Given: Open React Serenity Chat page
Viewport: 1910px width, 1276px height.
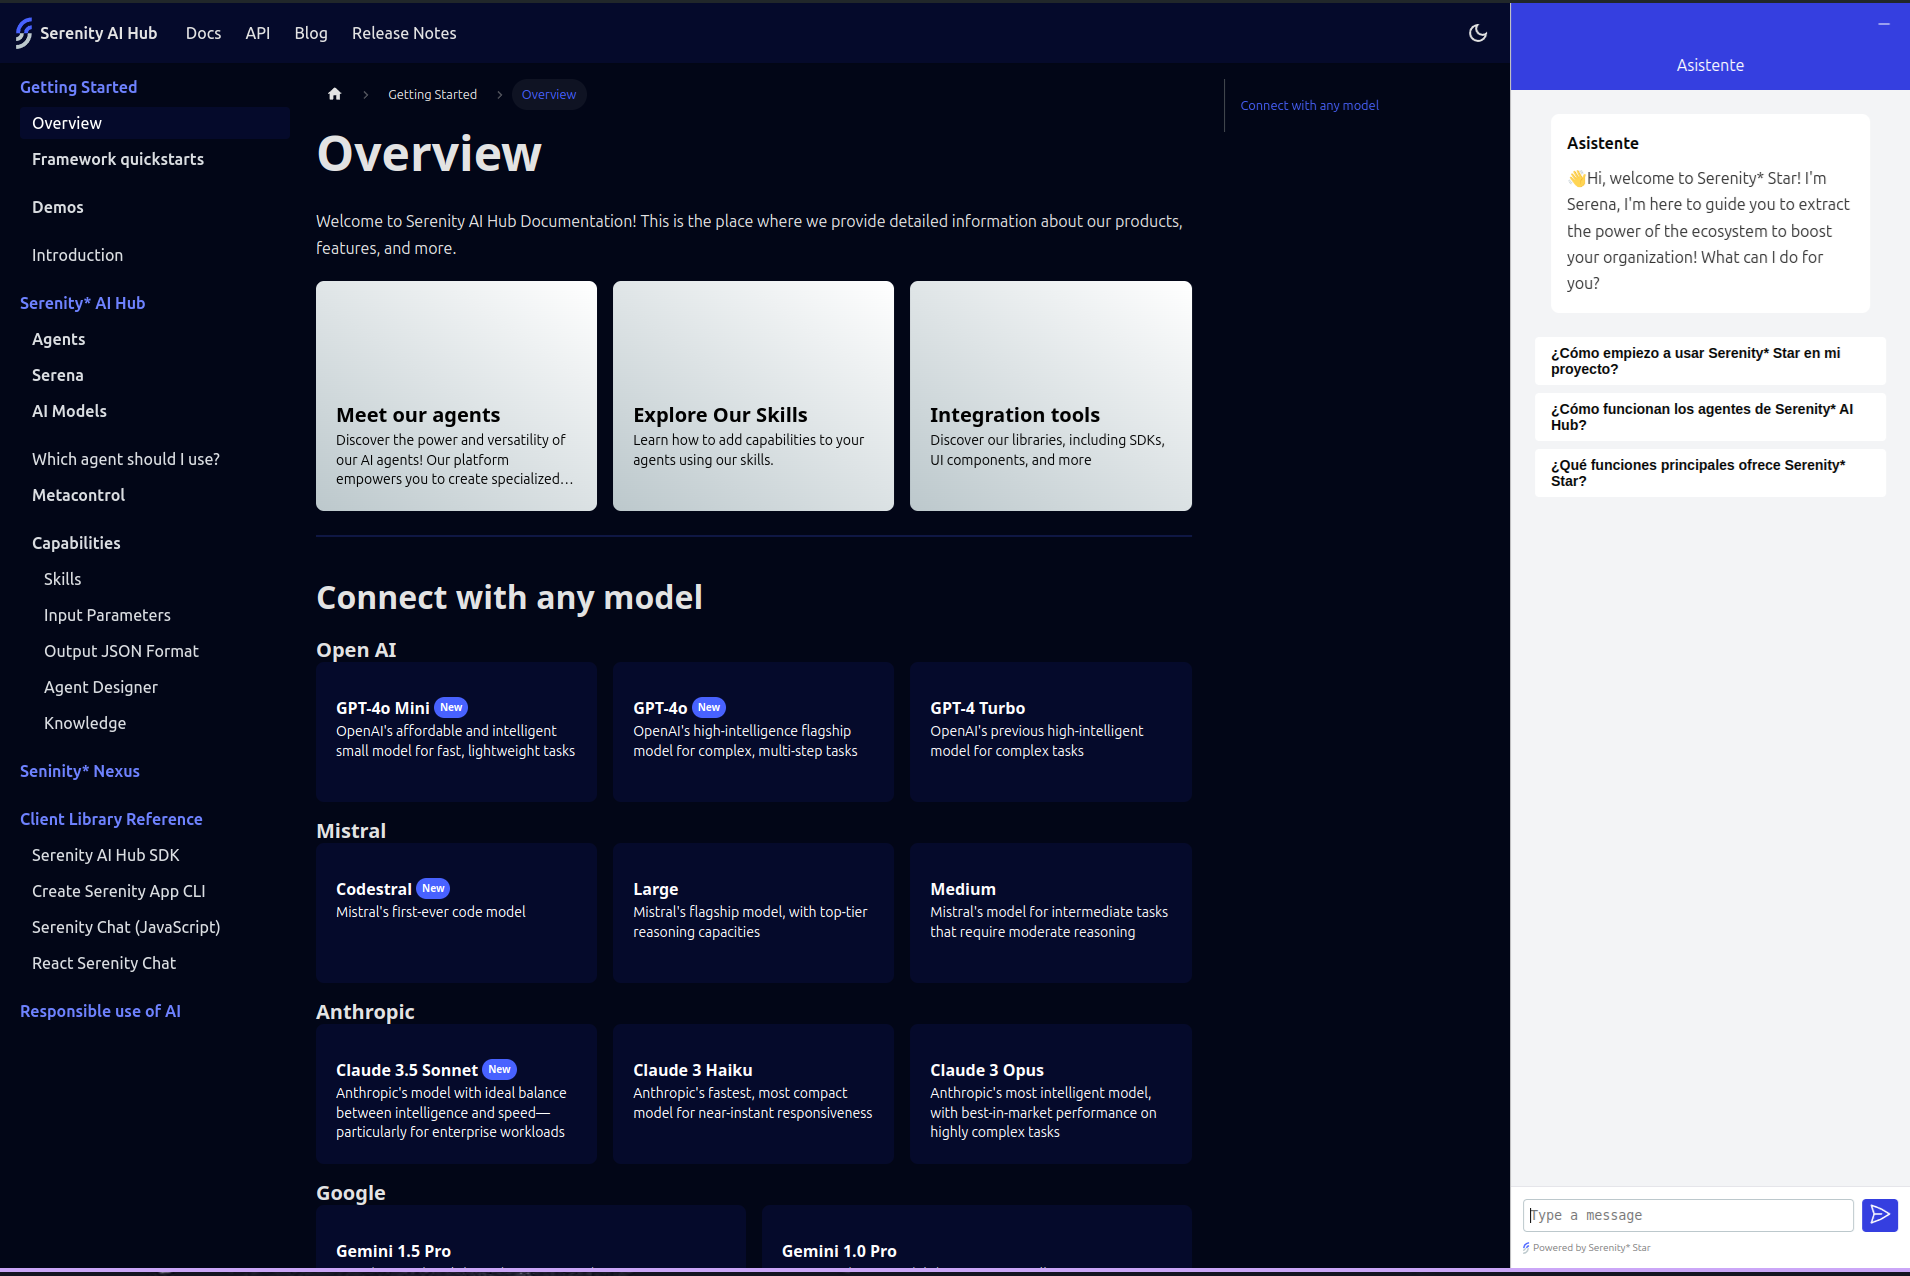Looking at the screenshot, I should click(x=104, y=963).
